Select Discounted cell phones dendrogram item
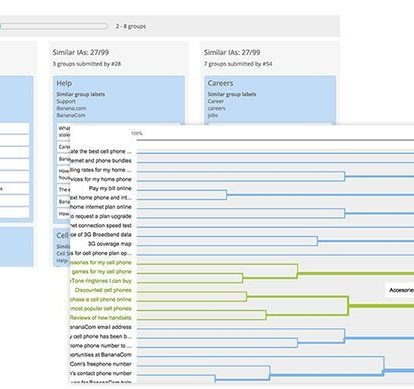 click(103, 290)
